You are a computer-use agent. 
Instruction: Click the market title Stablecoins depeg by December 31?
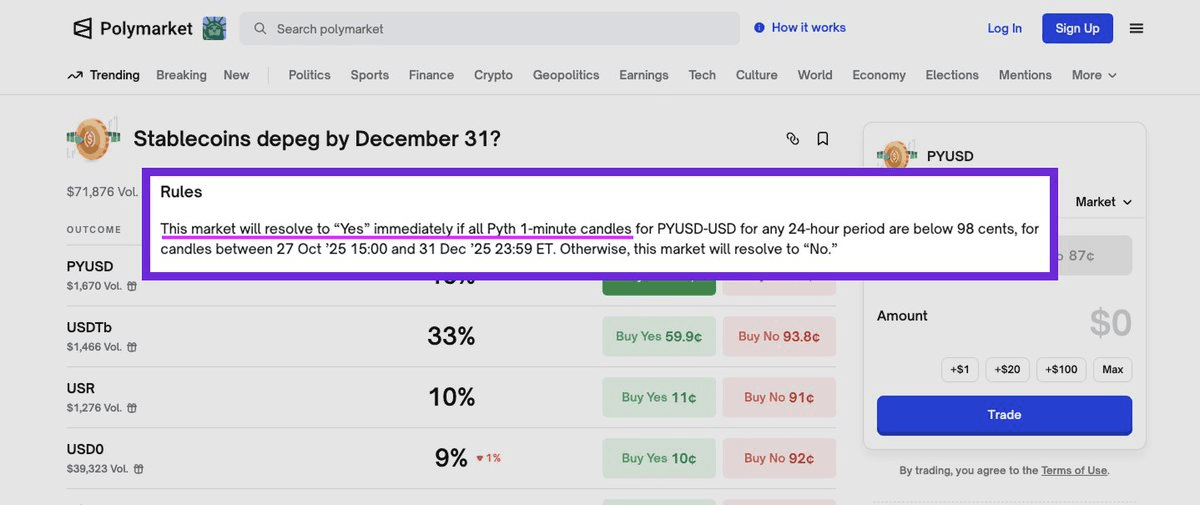point(317,139)
